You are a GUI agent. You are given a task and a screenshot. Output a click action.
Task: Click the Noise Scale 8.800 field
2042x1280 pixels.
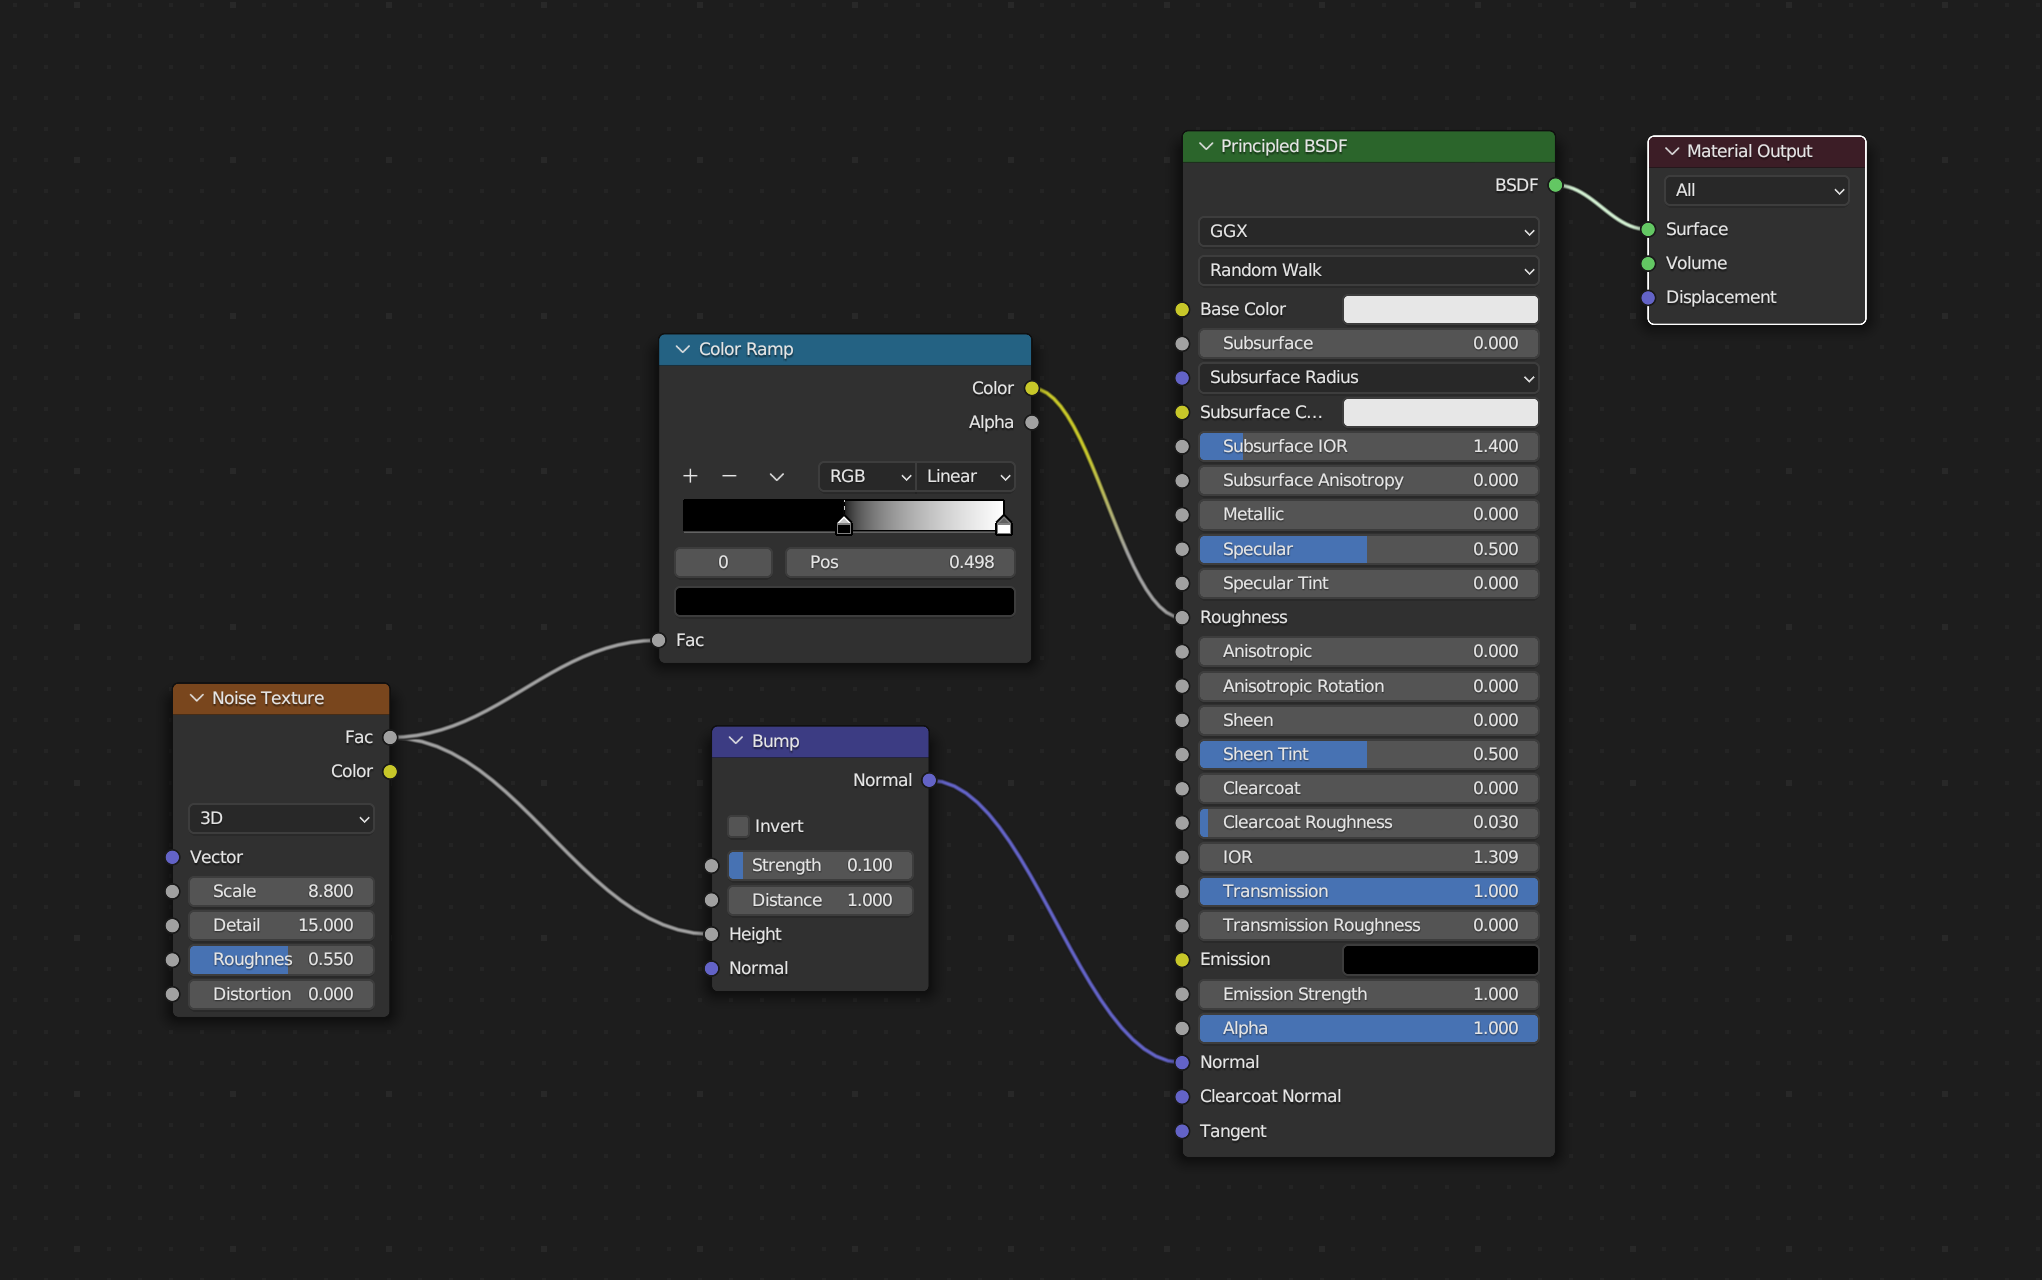pos(281,892)
